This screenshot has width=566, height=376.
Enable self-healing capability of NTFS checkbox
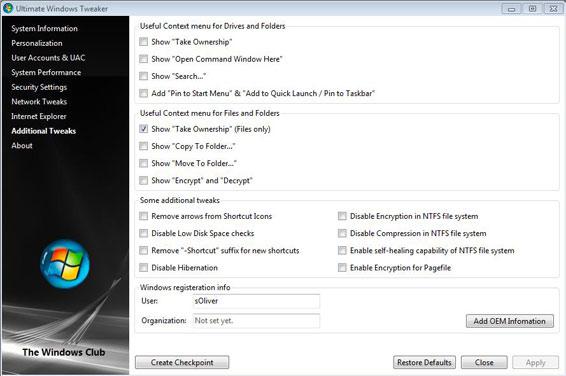tap(342, 250)
